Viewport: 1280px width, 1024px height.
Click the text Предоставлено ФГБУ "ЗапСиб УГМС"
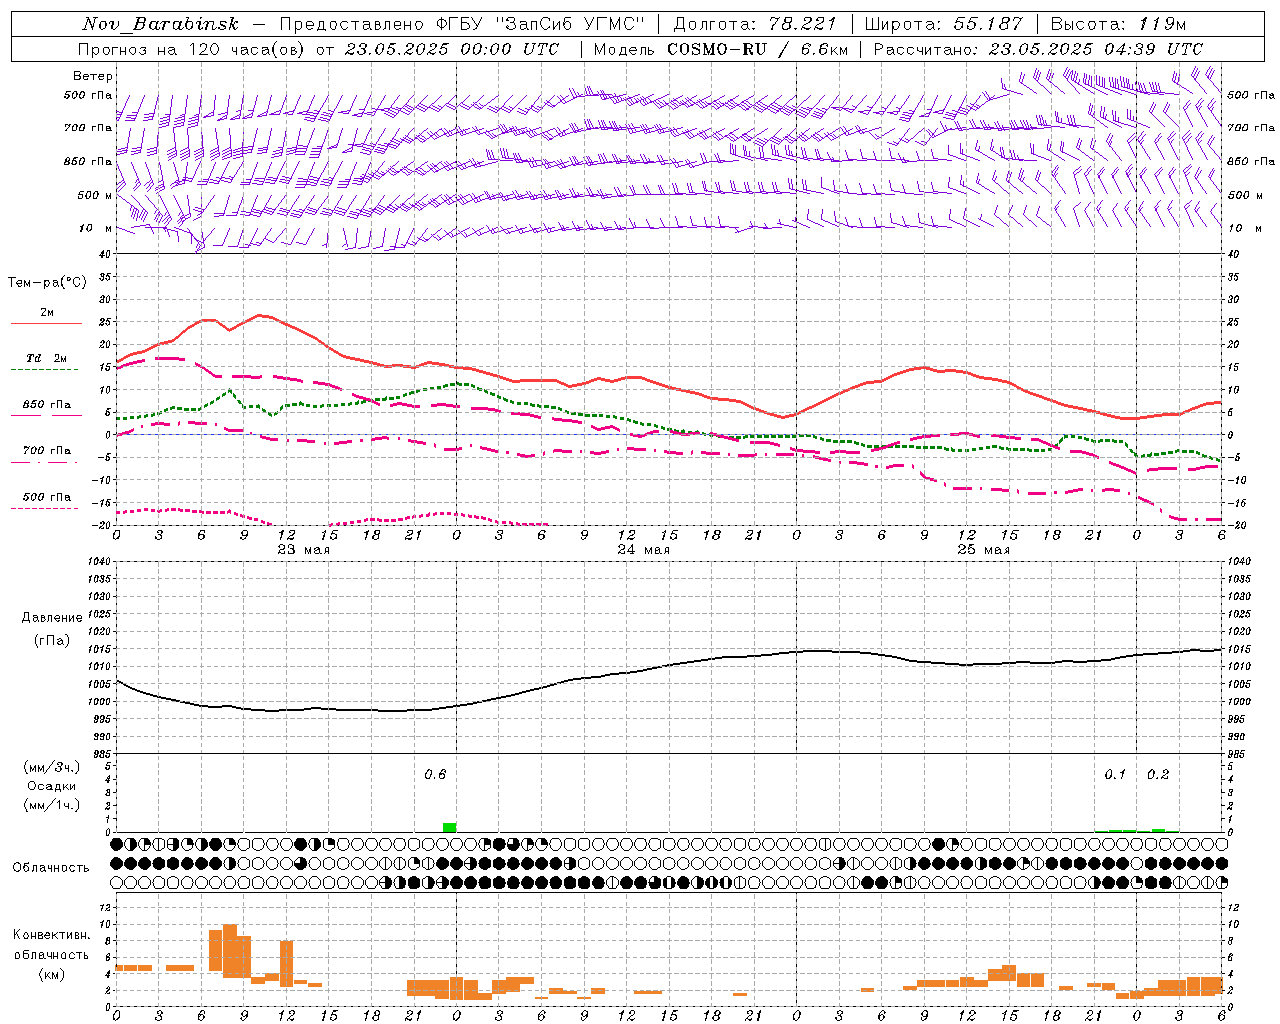pos(462,24)
